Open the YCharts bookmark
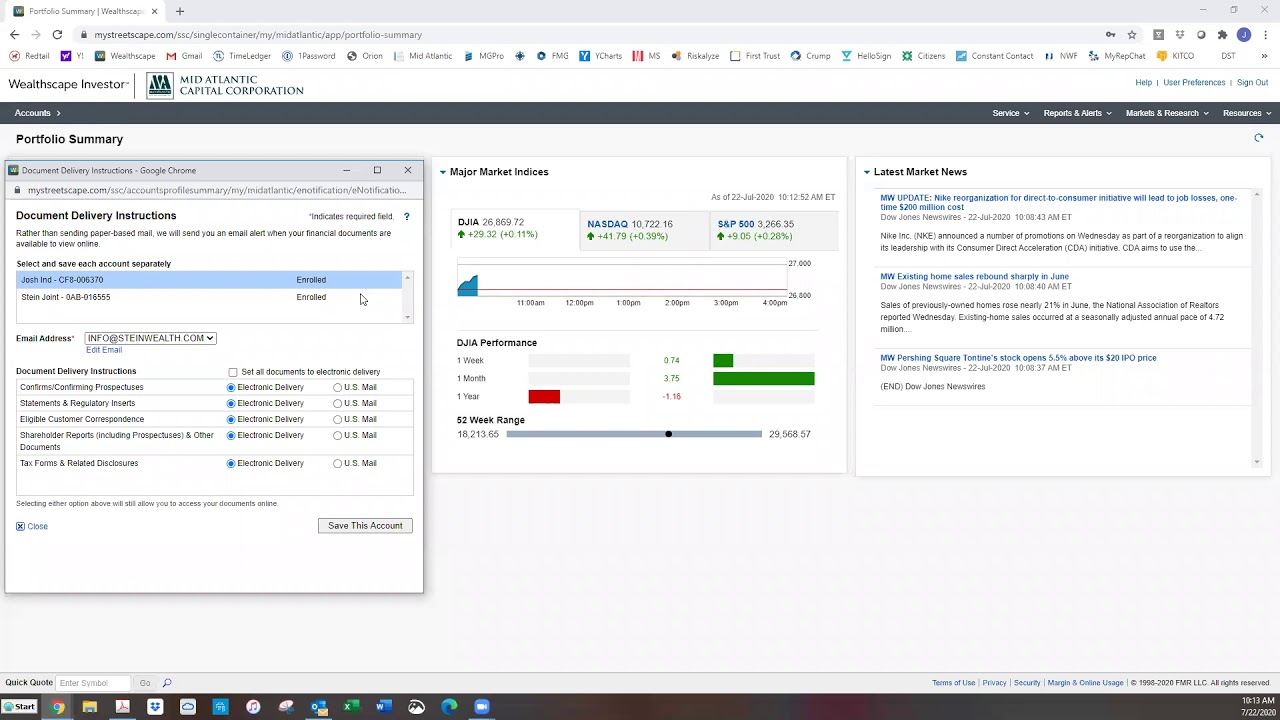The width and height of the screenshot is (1280, 720). pyautogui.click(x=600, y=56)
